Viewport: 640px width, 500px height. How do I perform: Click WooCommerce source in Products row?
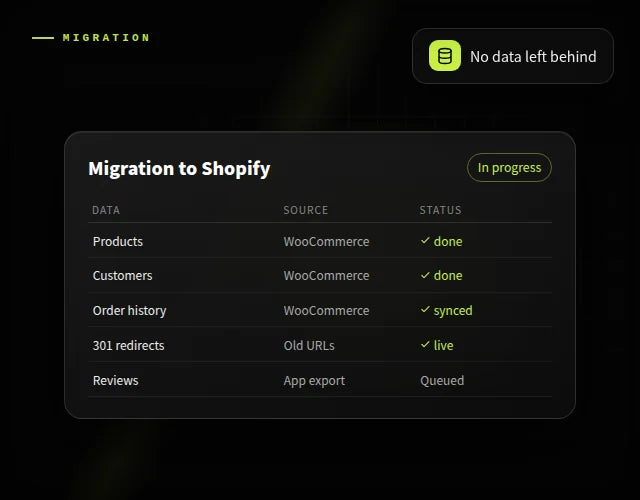click(326, 242)
